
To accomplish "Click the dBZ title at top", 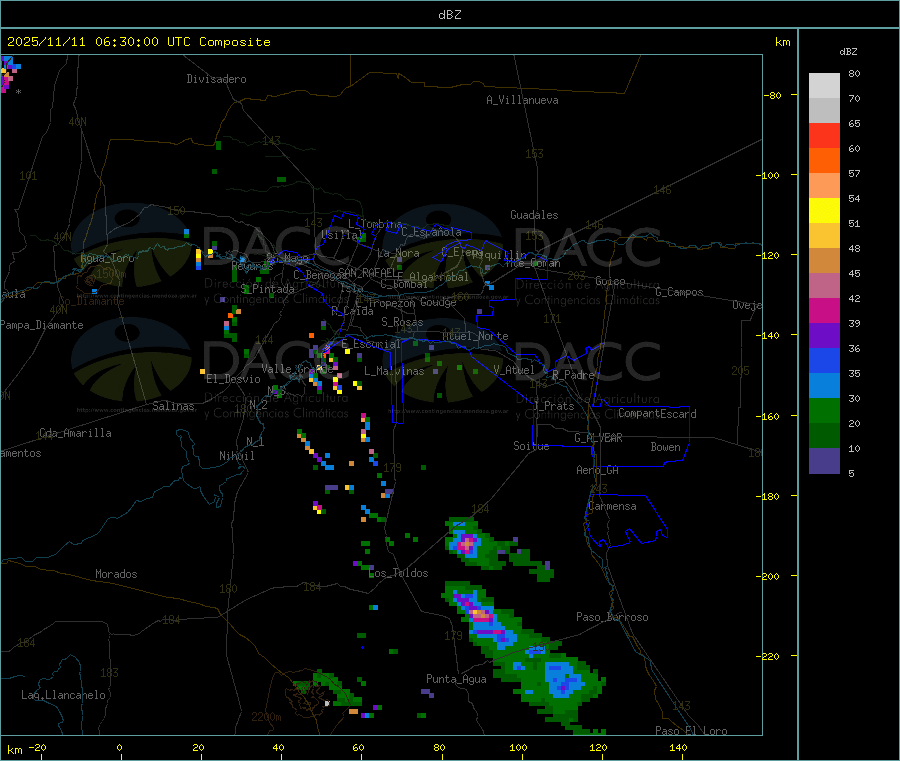I will pyautogui.click(x=449, y=15).
